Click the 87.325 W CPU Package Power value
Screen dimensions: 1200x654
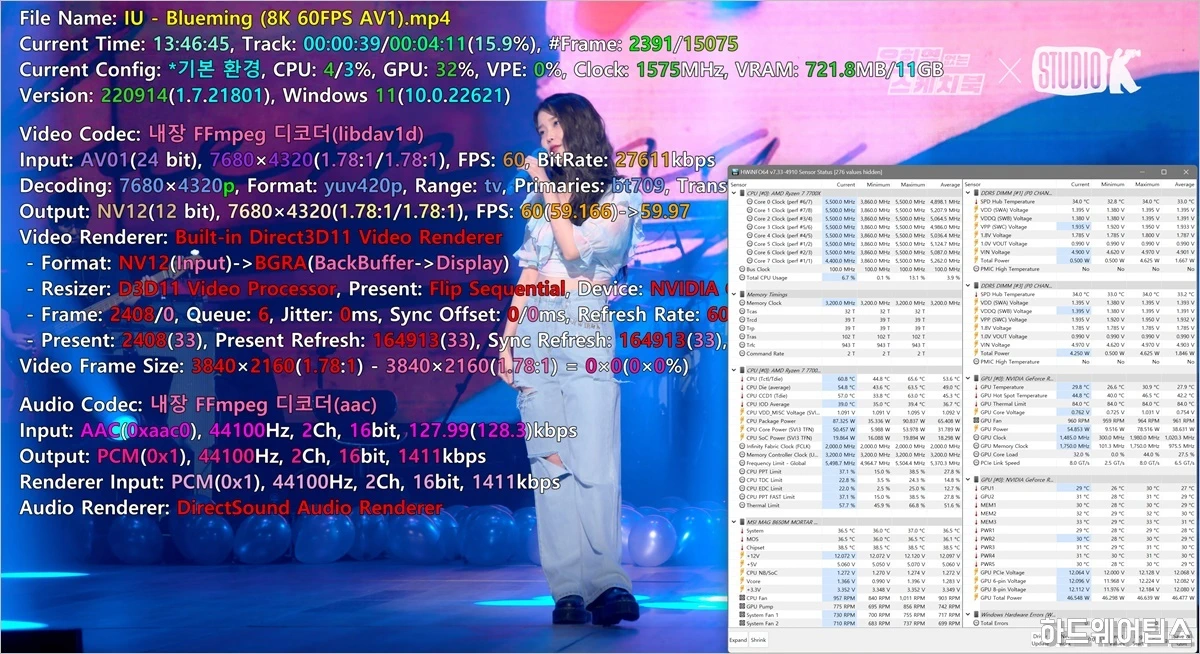point(845,421)
